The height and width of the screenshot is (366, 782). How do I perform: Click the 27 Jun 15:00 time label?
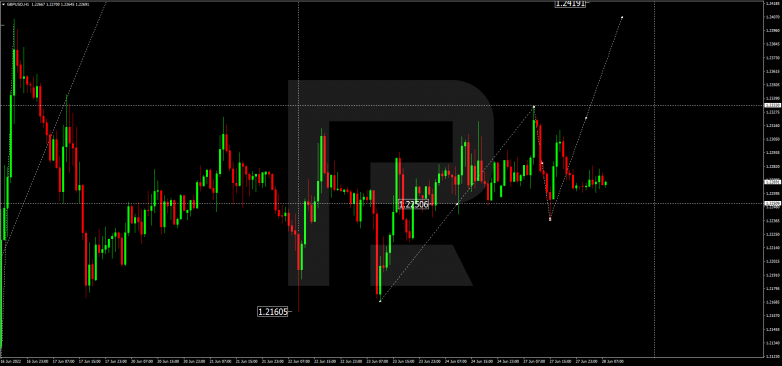pyautogui.click(x=561, y=361)
